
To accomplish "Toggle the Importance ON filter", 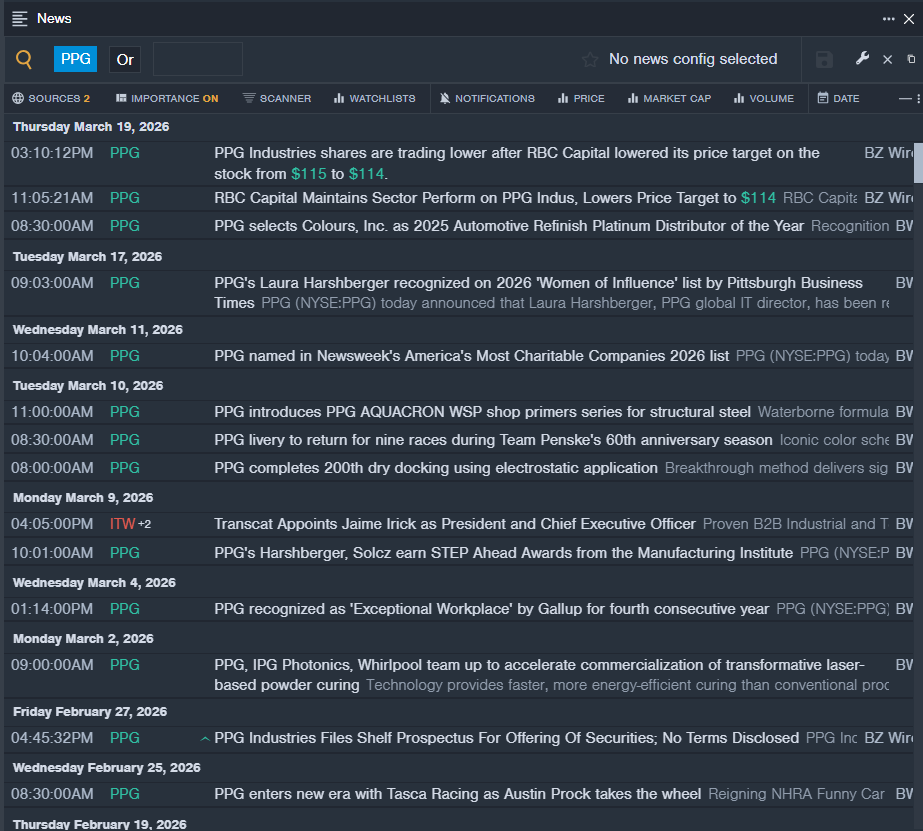I will (x=166, y=98).
